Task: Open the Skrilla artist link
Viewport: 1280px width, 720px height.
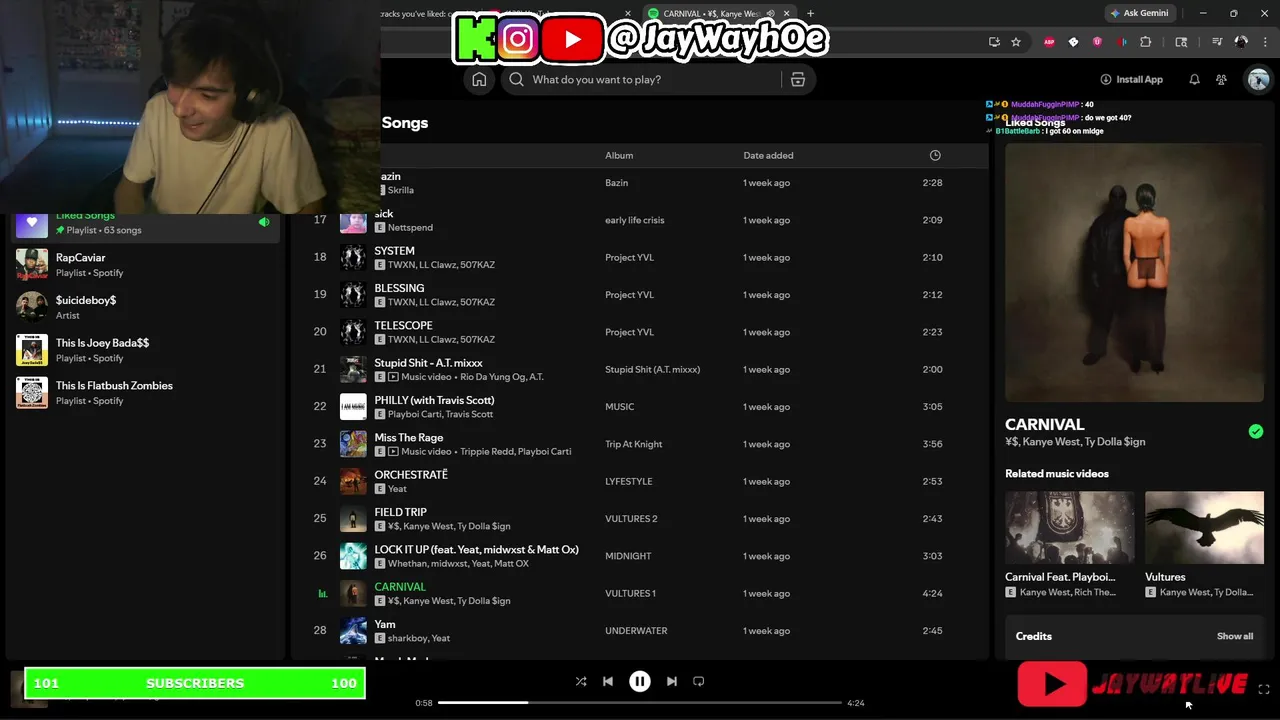Action: tap(401, 190)
